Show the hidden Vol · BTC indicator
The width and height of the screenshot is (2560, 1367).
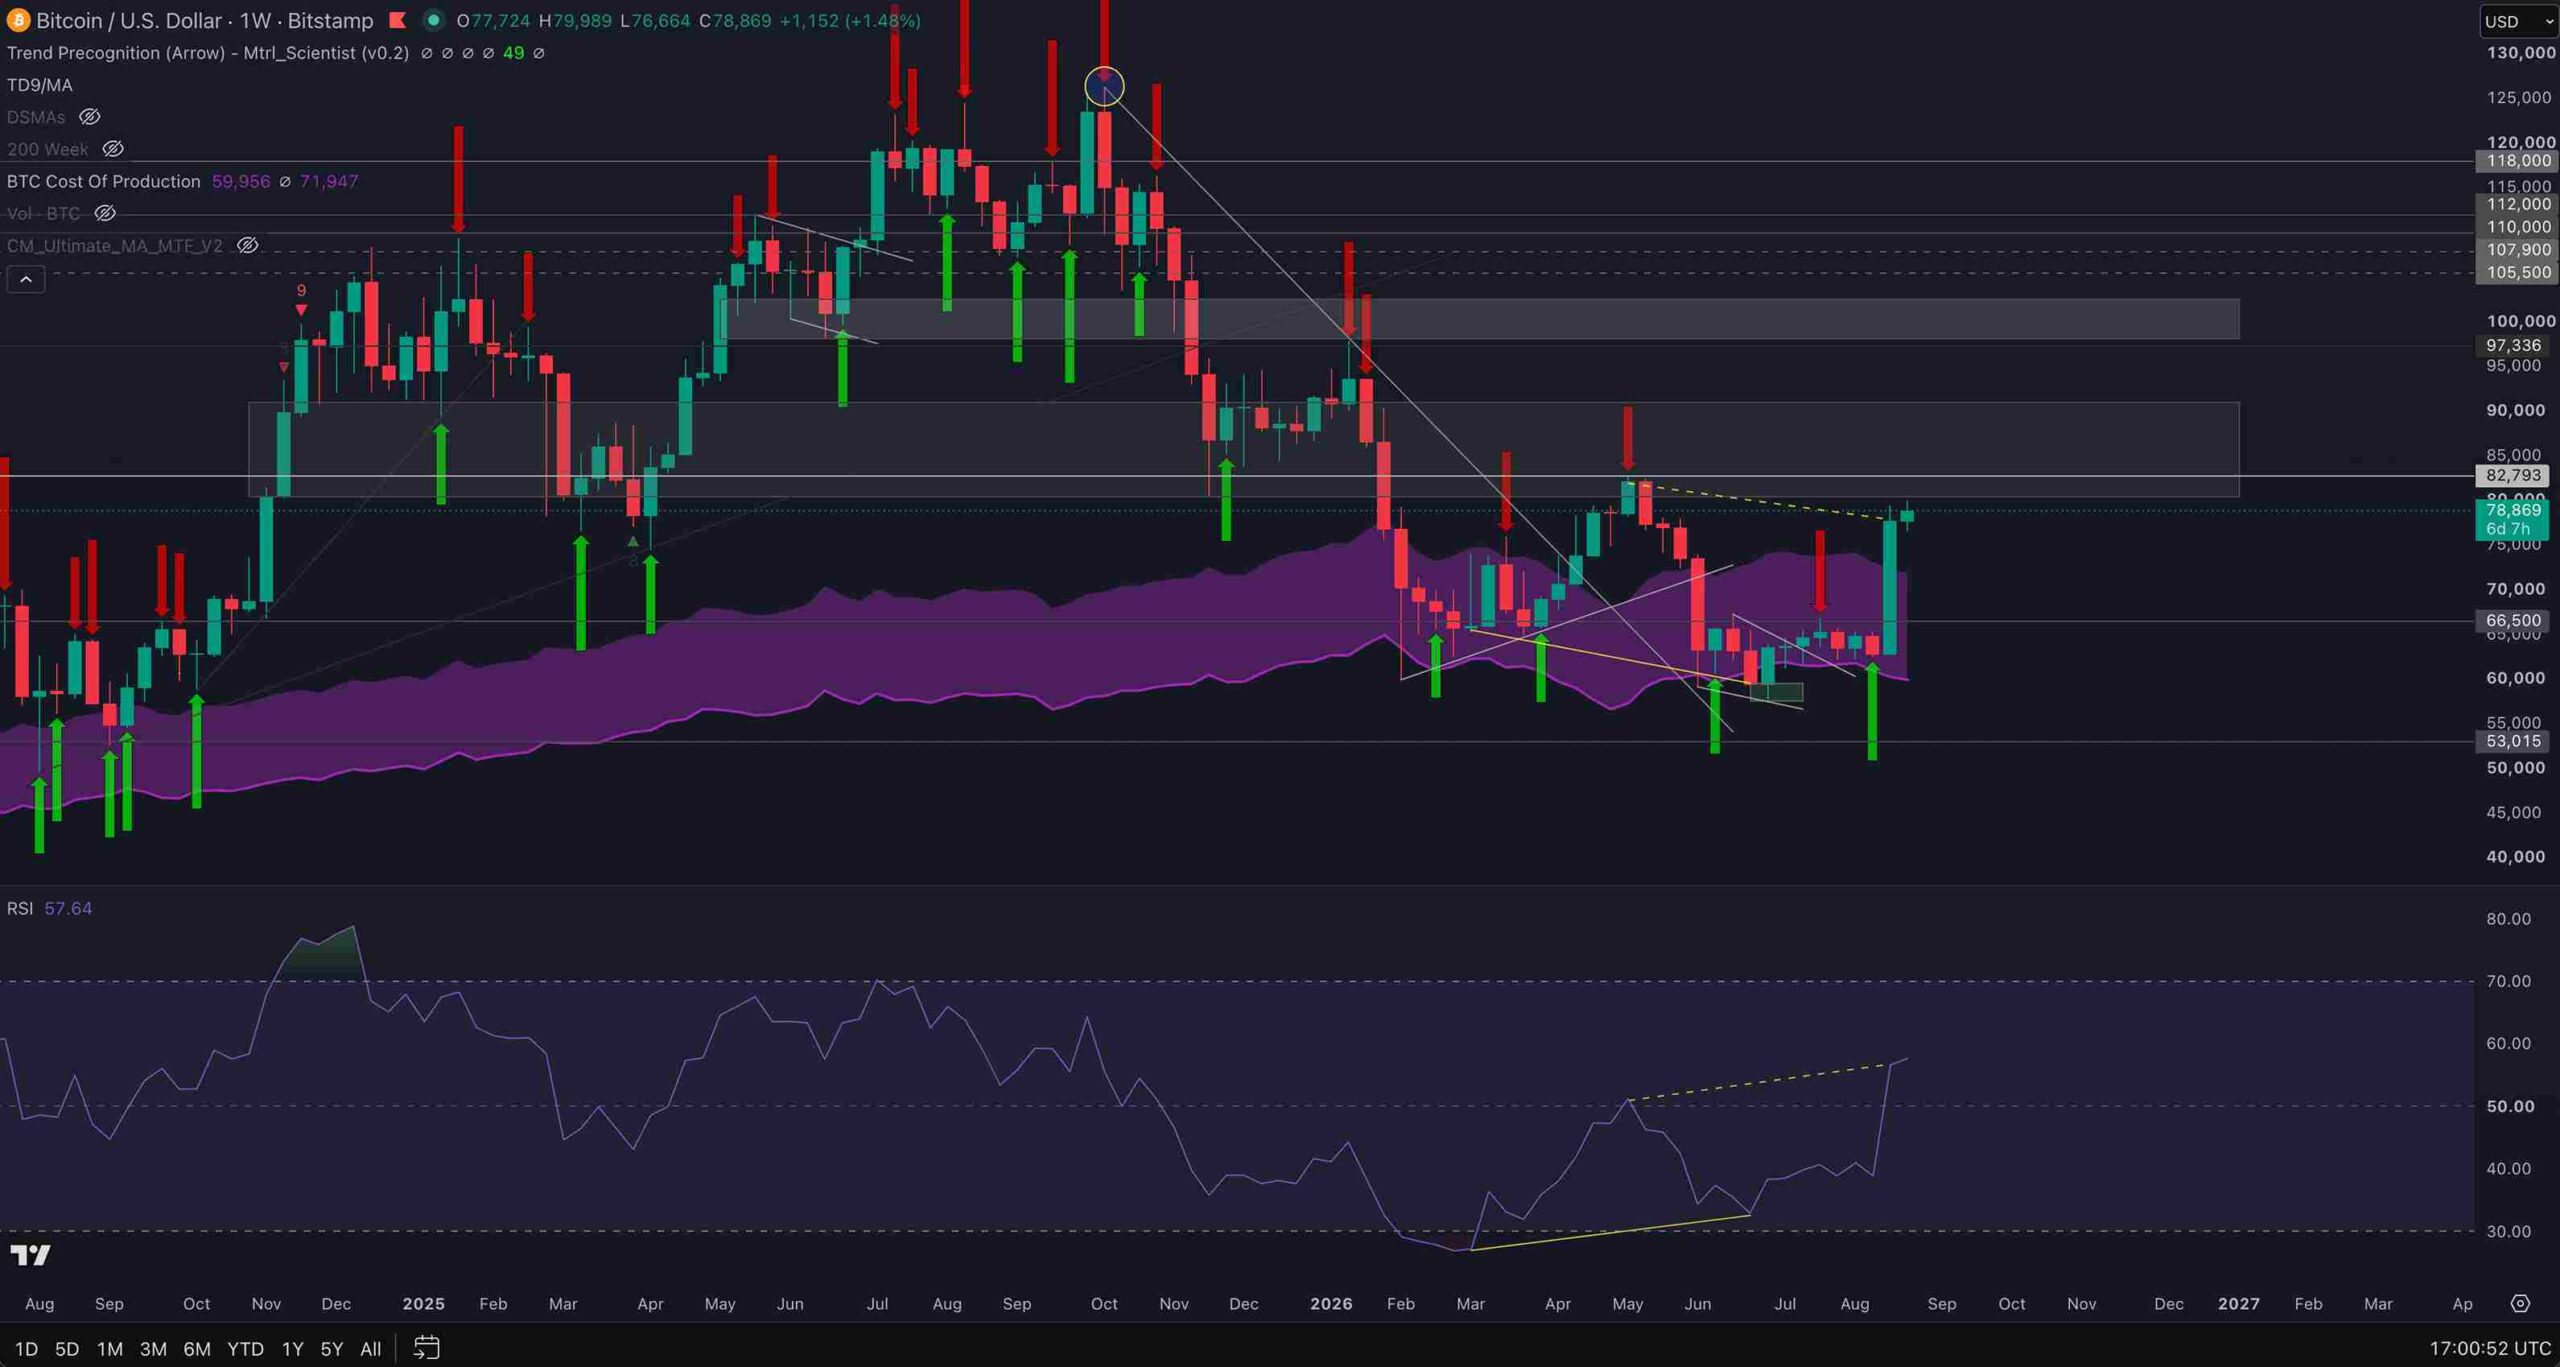pos(105,213)
